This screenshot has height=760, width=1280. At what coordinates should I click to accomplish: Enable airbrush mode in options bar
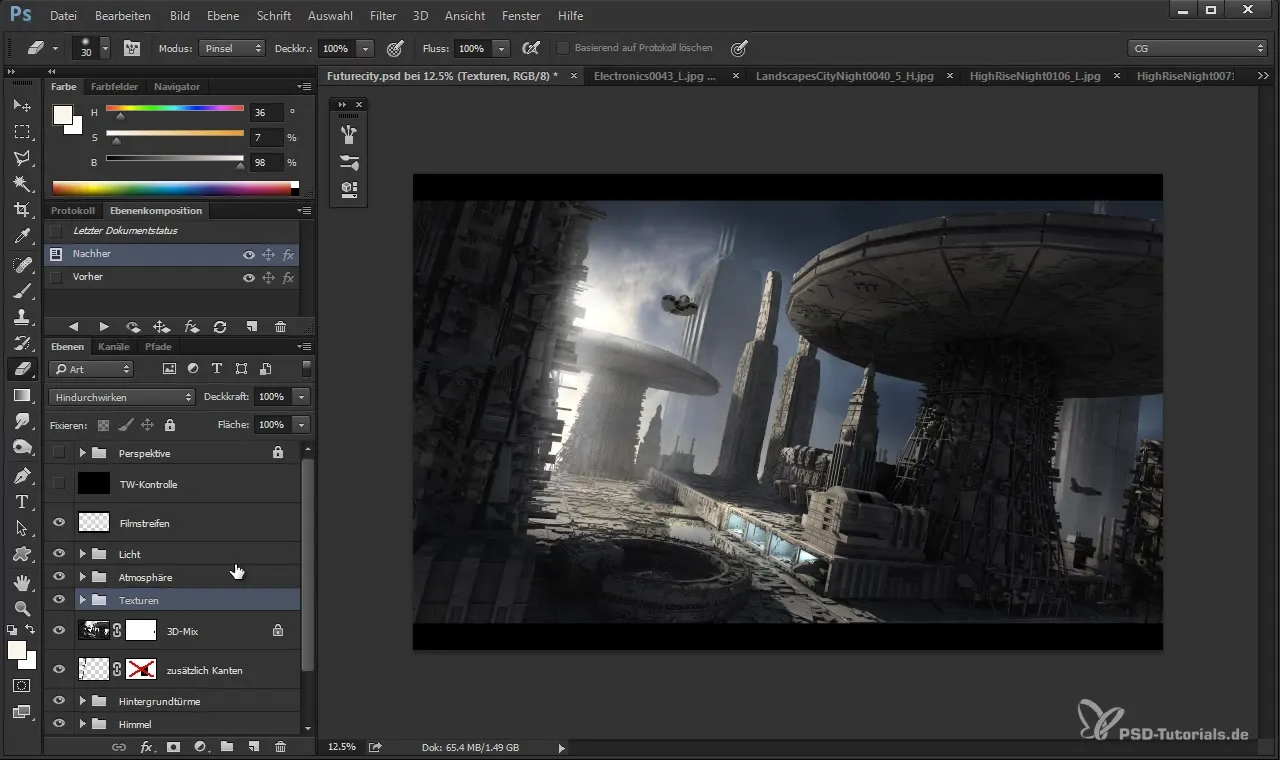(x=531, y=48)
